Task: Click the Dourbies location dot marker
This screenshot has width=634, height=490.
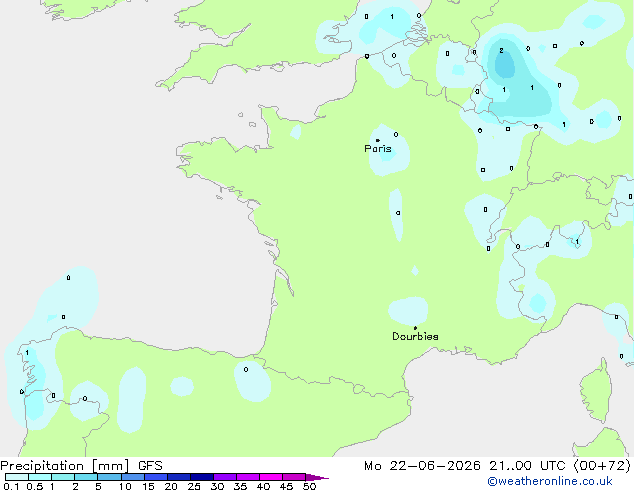Action: [415, 328]
